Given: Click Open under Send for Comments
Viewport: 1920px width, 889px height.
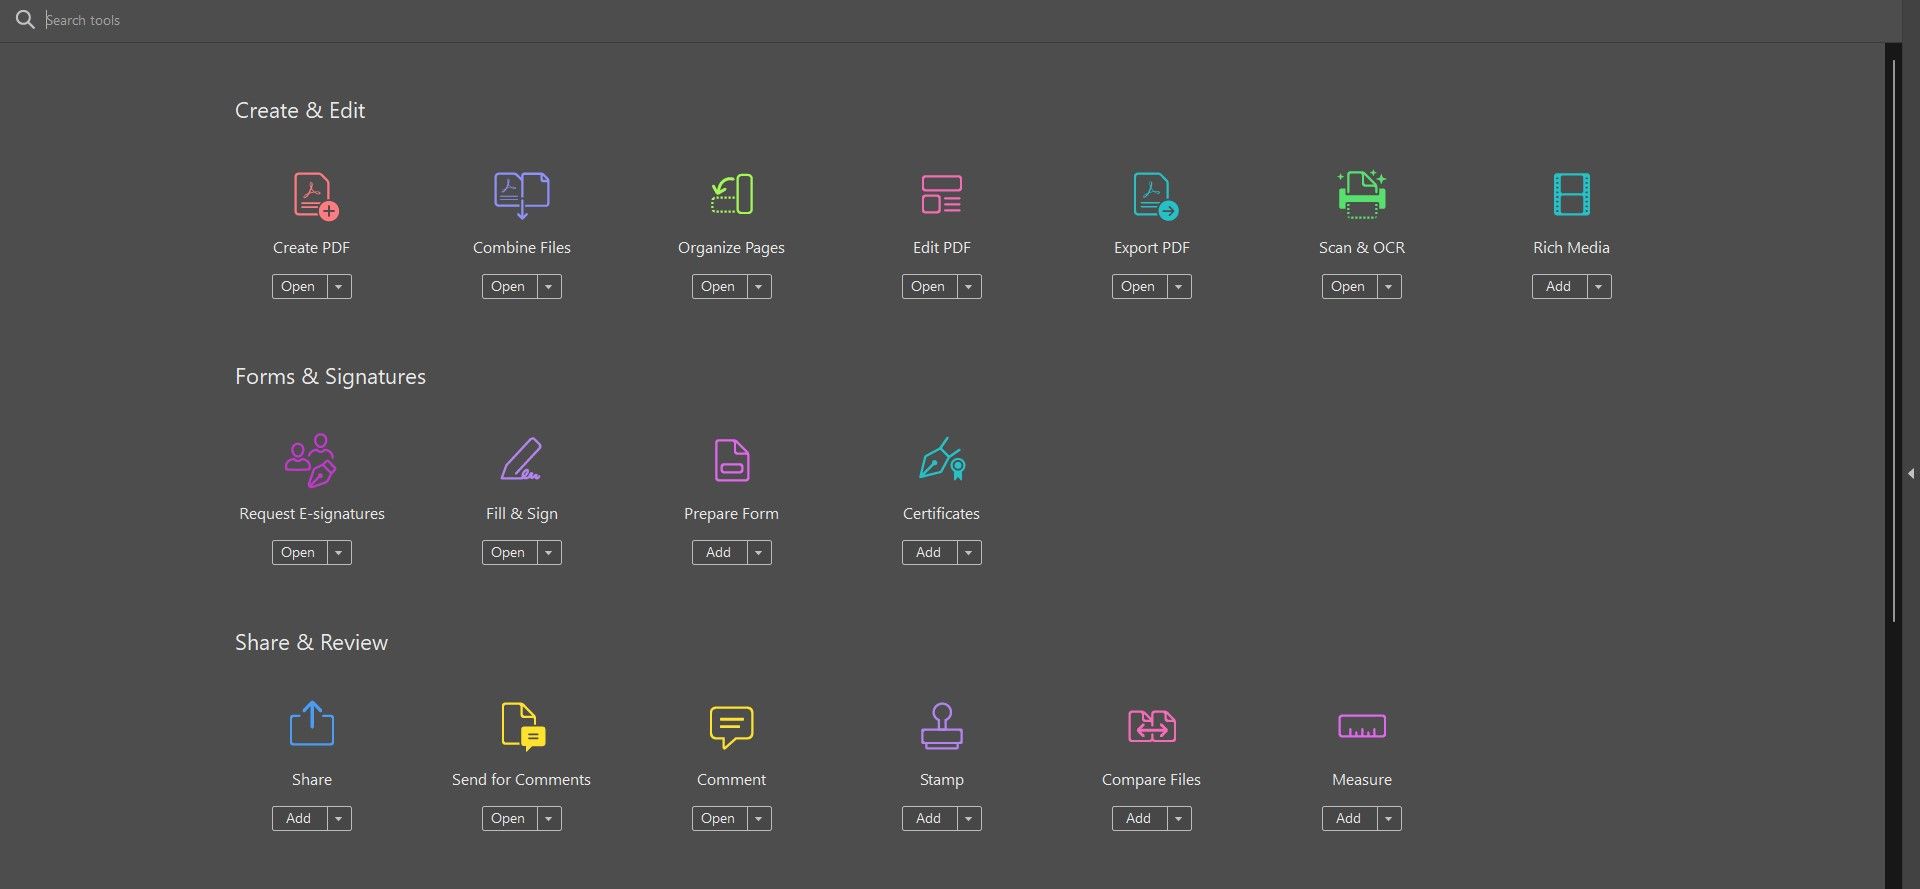Looking at the screenshot, I should (509, 819).
